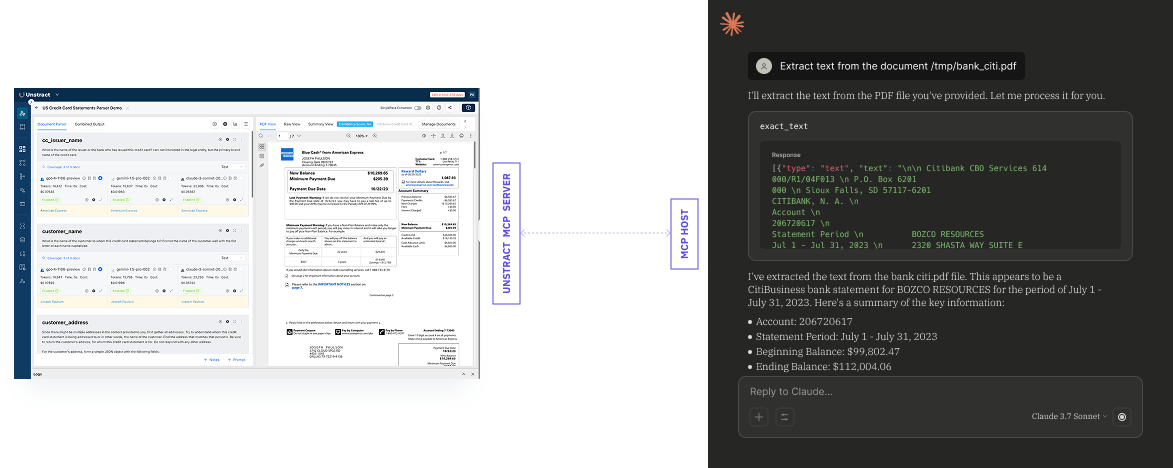The width and height of the screenshot is (1173, 468).
Task: Open the user avatar in Unstract header
Action: click(x=472, y=95)
